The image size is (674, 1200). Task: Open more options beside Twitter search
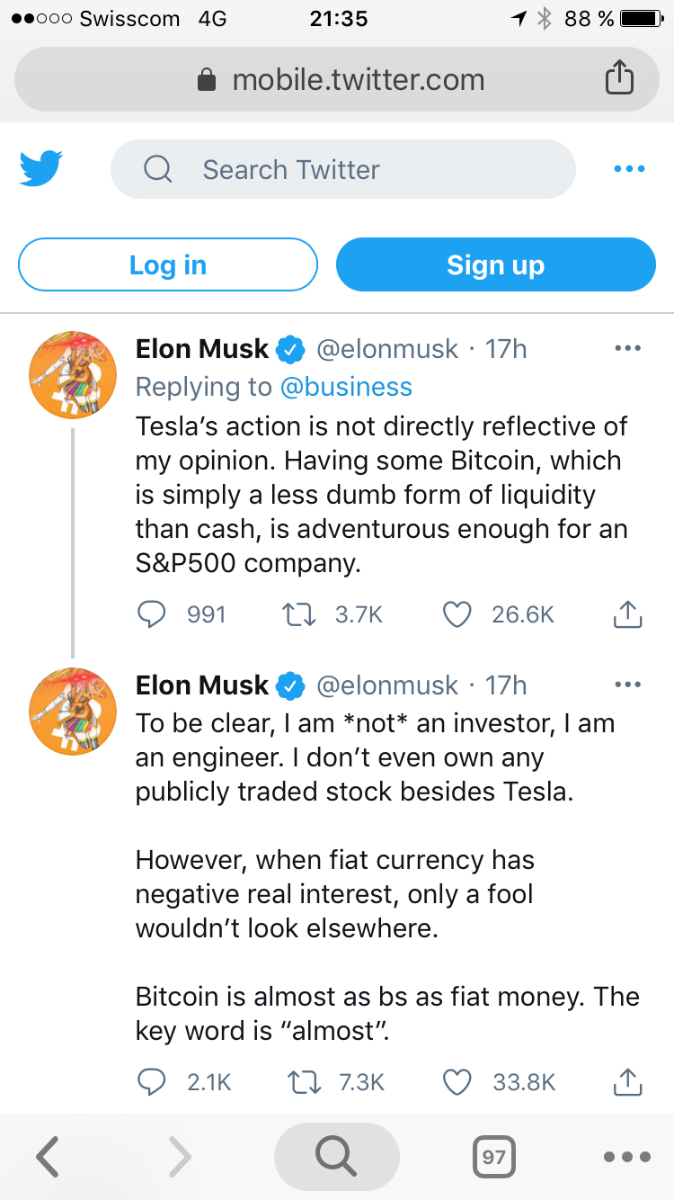tap(629, 169)
